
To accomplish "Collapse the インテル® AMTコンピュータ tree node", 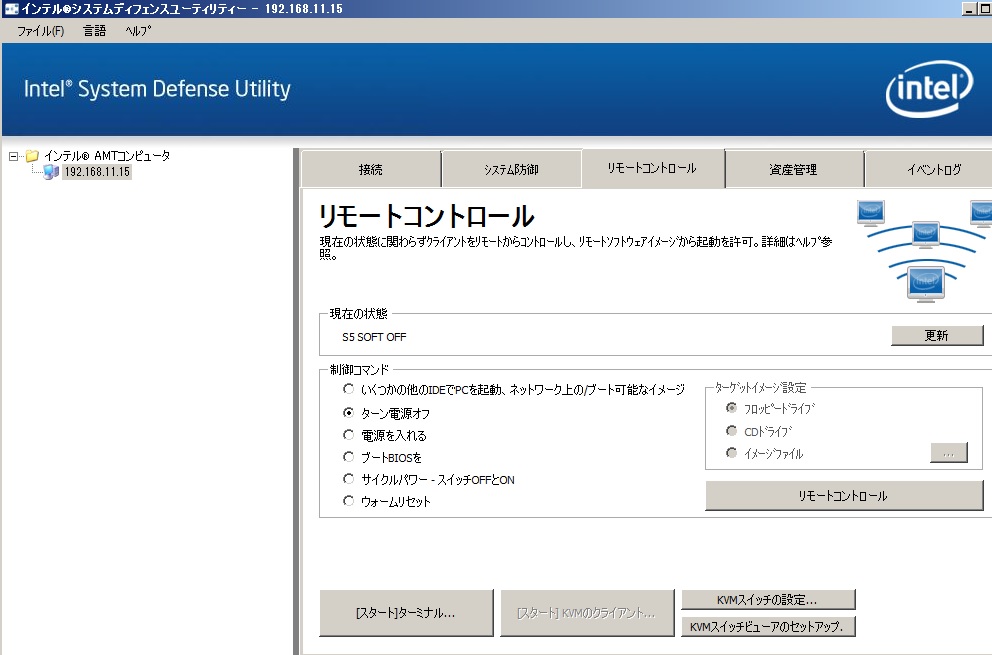I will (x=13, y=156).
